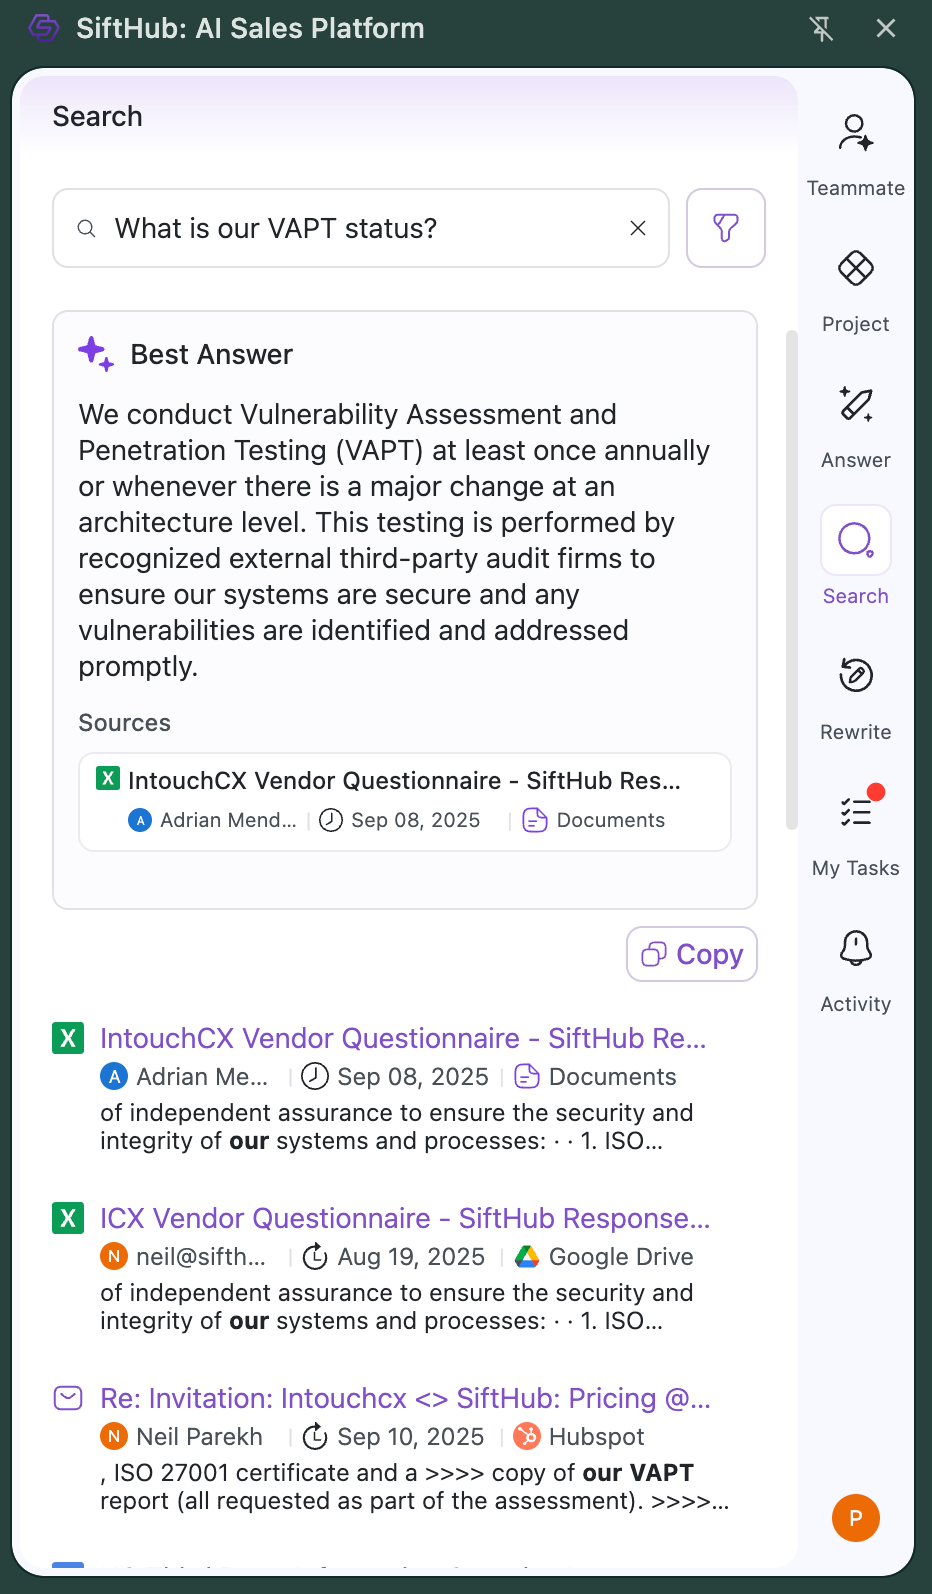Copy the best answer text
Viewport: 932px width, 1594px height.
pos(692,954)
